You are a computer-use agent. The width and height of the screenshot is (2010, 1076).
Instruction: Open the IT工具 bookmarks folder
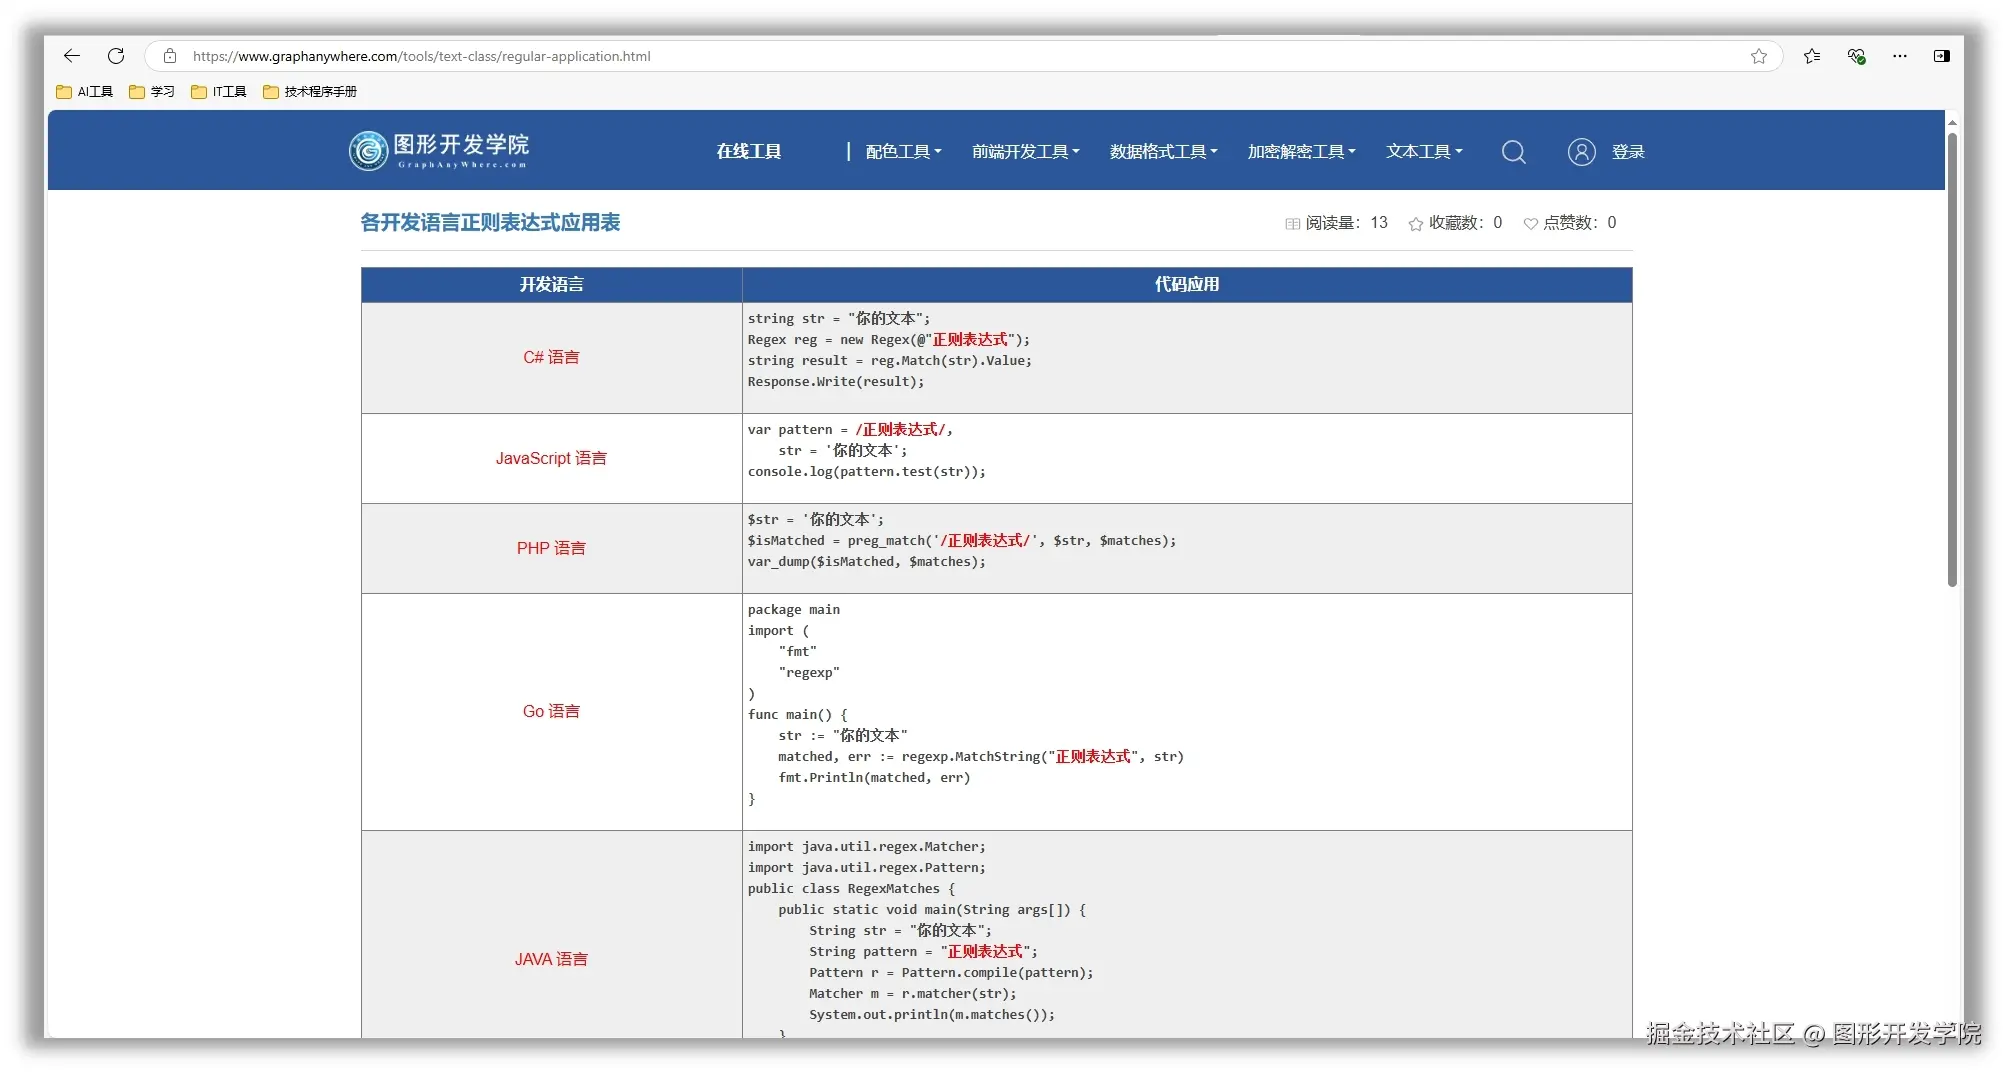219,92
